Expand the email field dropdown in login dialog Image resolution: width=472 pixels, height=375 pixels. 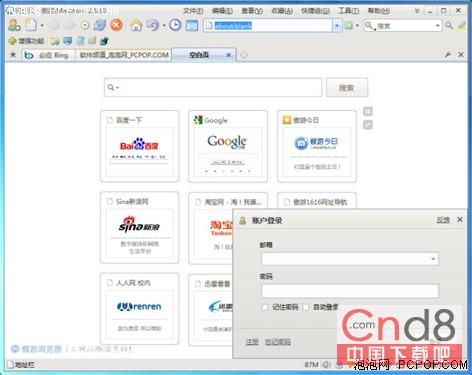click(x=433, y=259)
